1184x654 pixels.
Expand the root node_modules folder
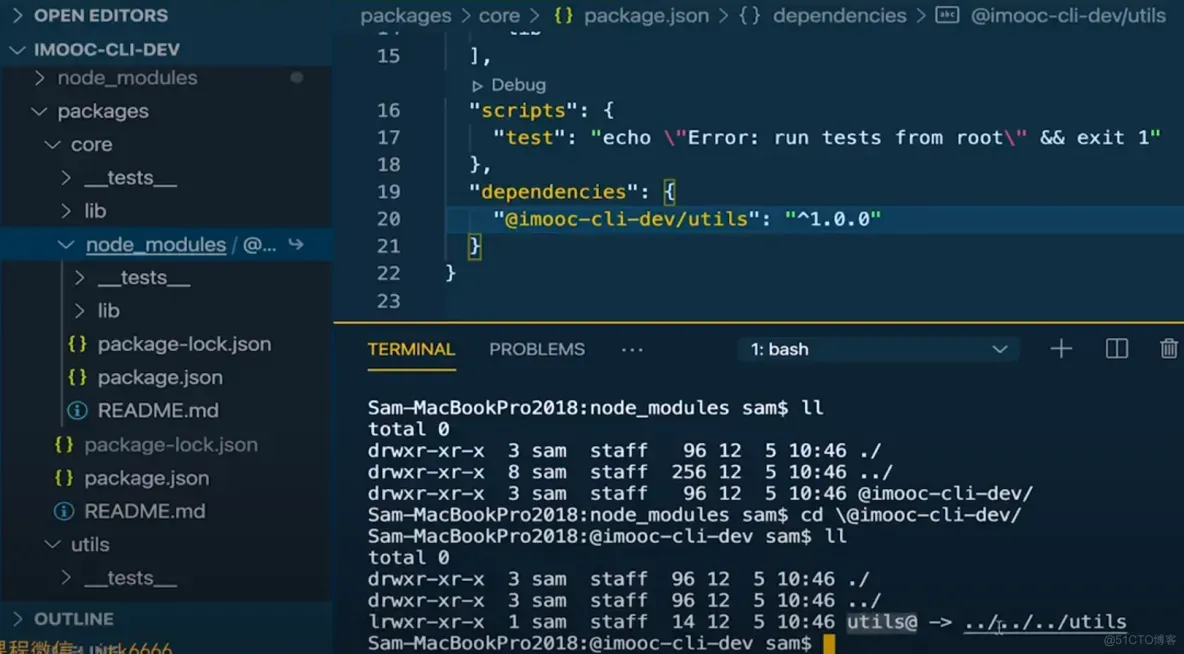click(x=127, y=78)
